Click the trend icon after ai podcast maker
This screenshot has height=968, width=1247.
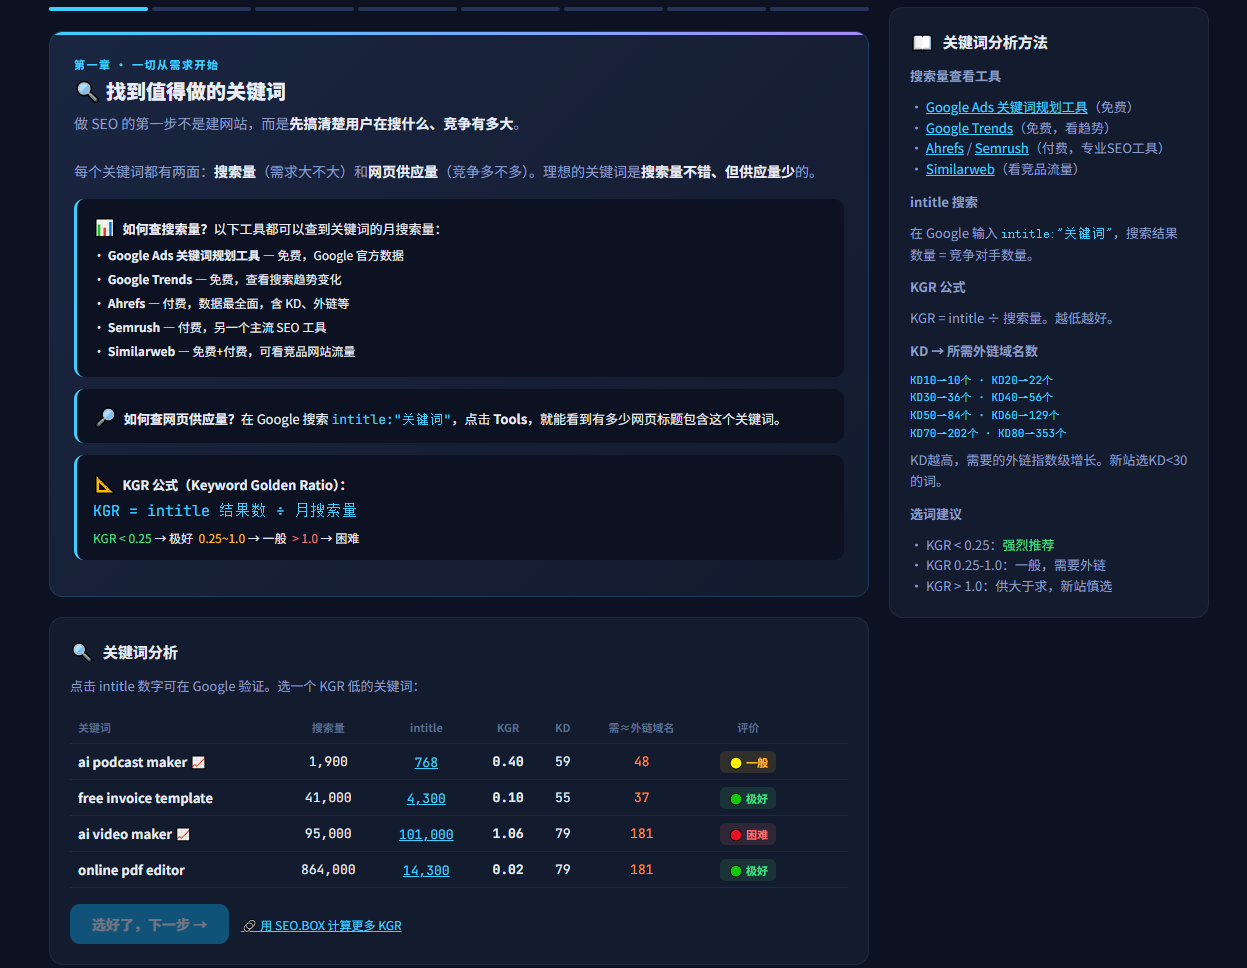(x=198, y=762)
